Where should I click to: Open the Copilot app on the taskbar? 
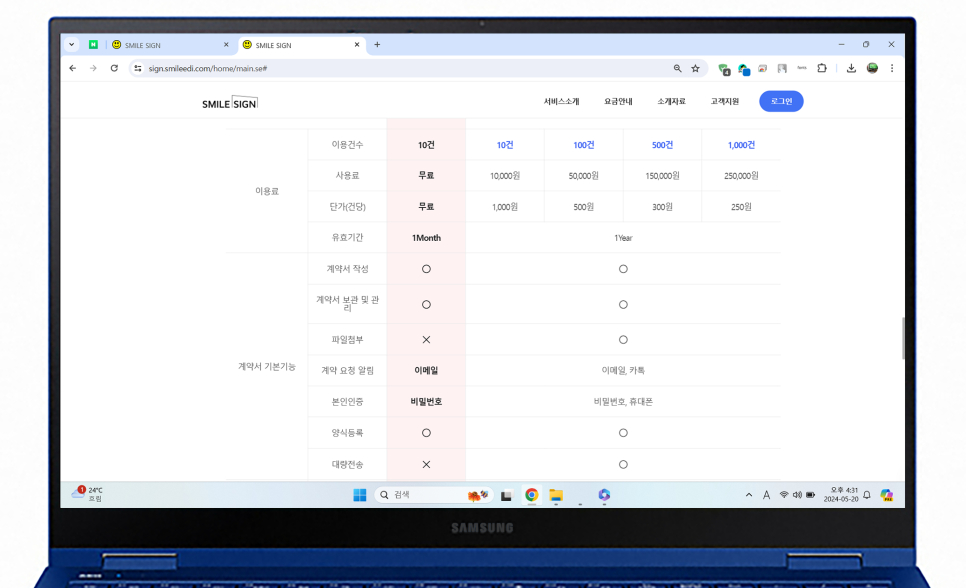pyautogui.click(x=604, y=495)
